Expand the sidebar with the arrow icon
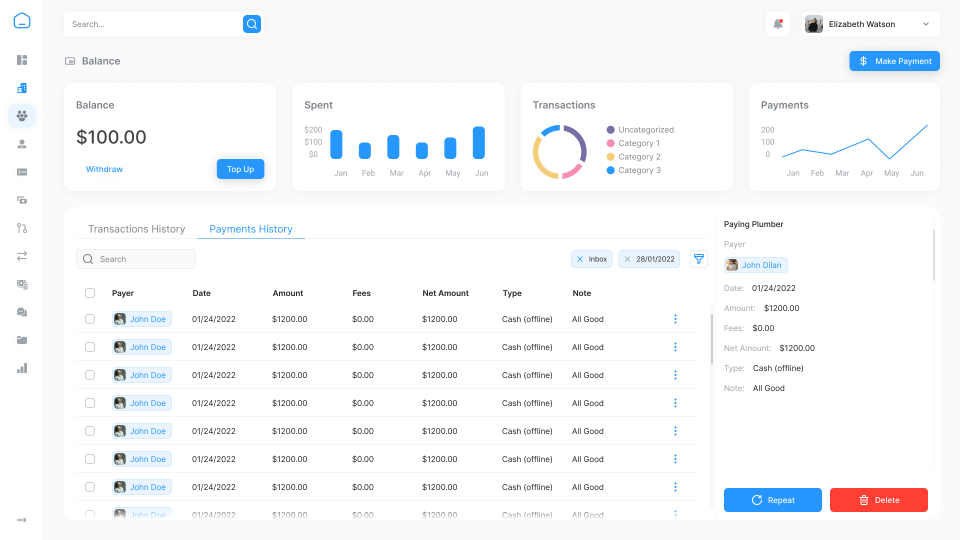Image resolution: width=960 pixels, height=540 pixels. 22,520
